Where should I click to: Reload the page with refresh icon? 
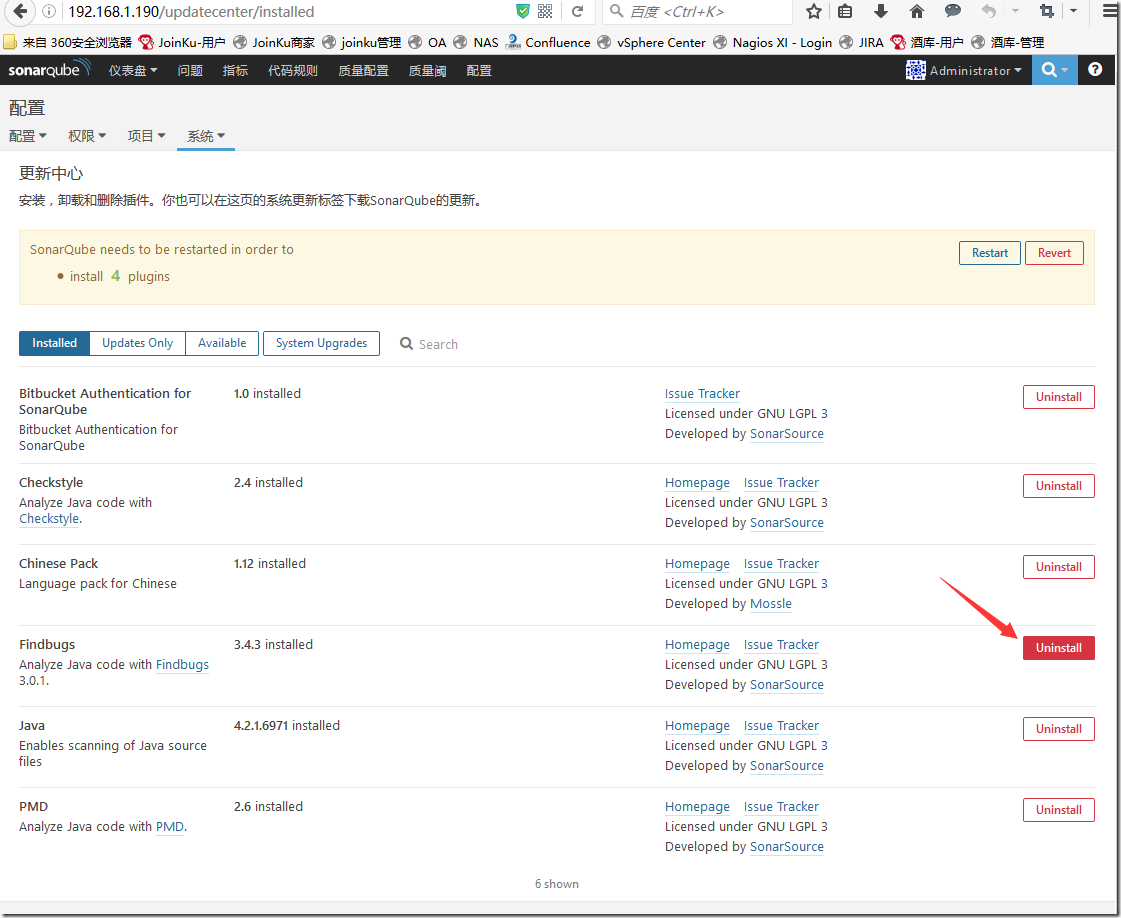click(578, 11)
